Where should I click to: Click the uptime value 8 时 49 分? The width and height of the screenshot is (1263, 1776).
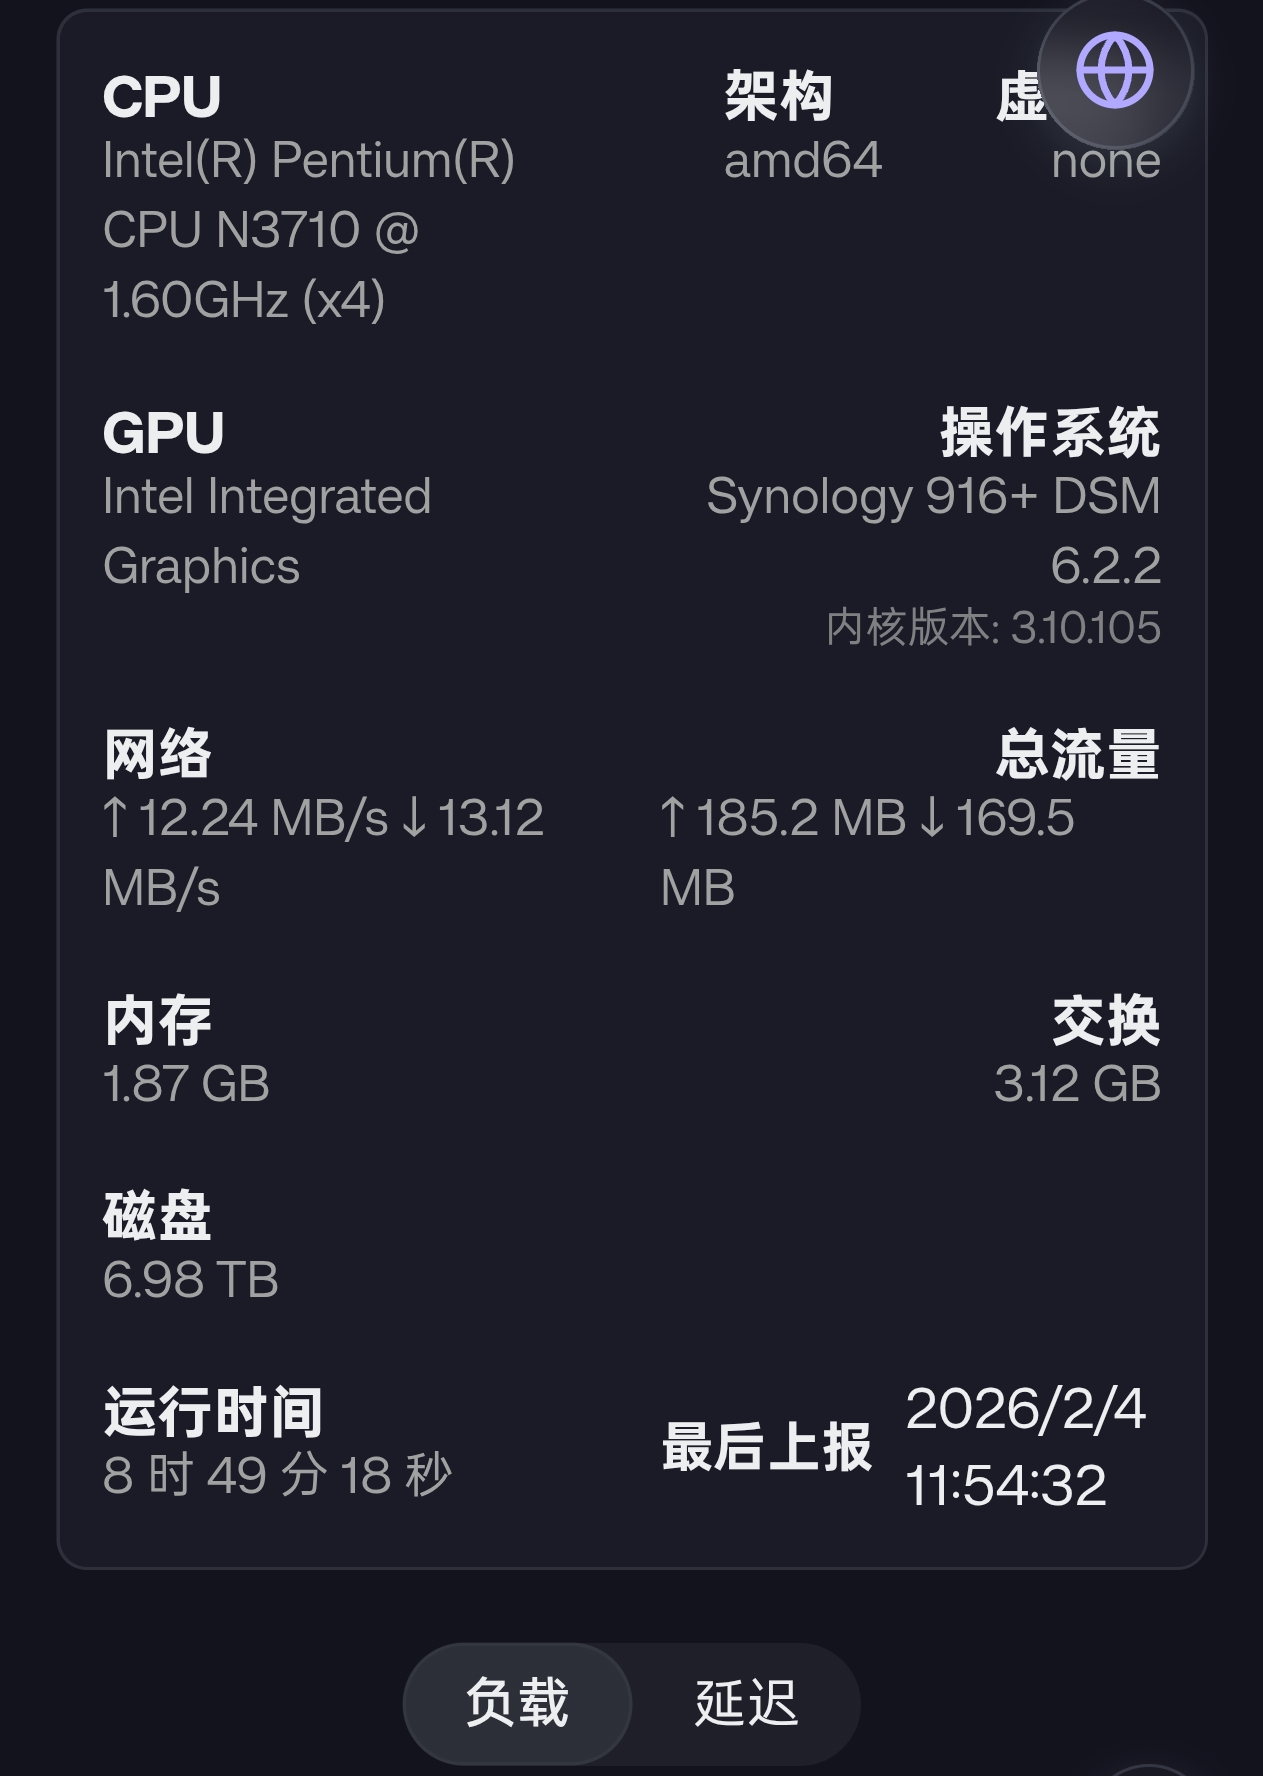click(x=277, y=1476)
